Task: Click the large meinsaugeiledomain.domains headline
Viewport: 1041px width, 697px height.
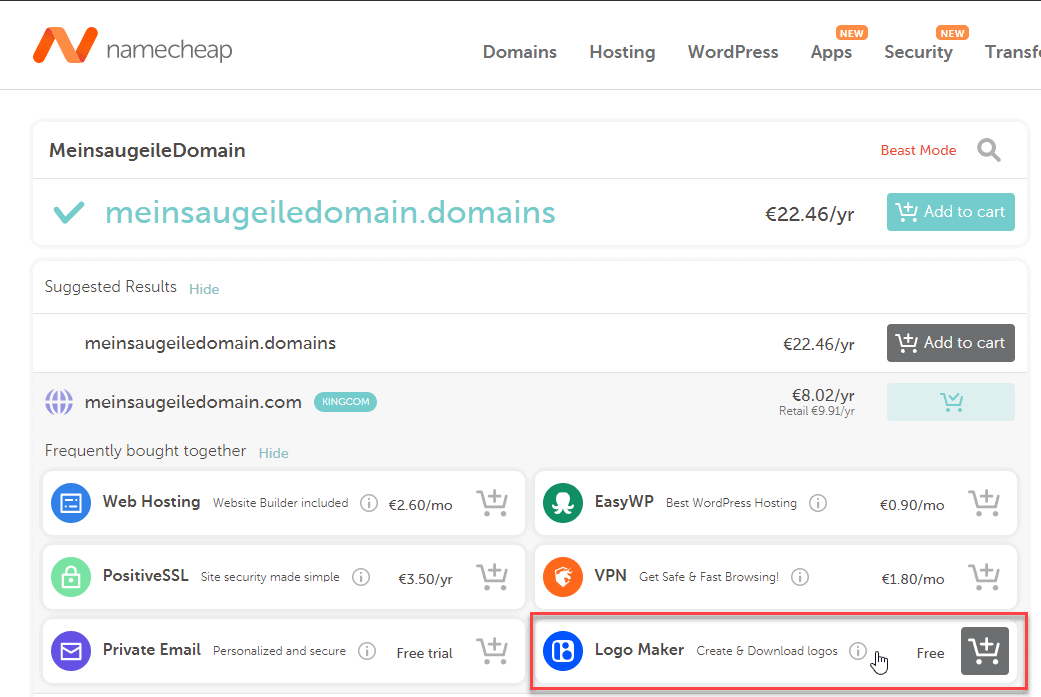Action: (x=330, y=212)
